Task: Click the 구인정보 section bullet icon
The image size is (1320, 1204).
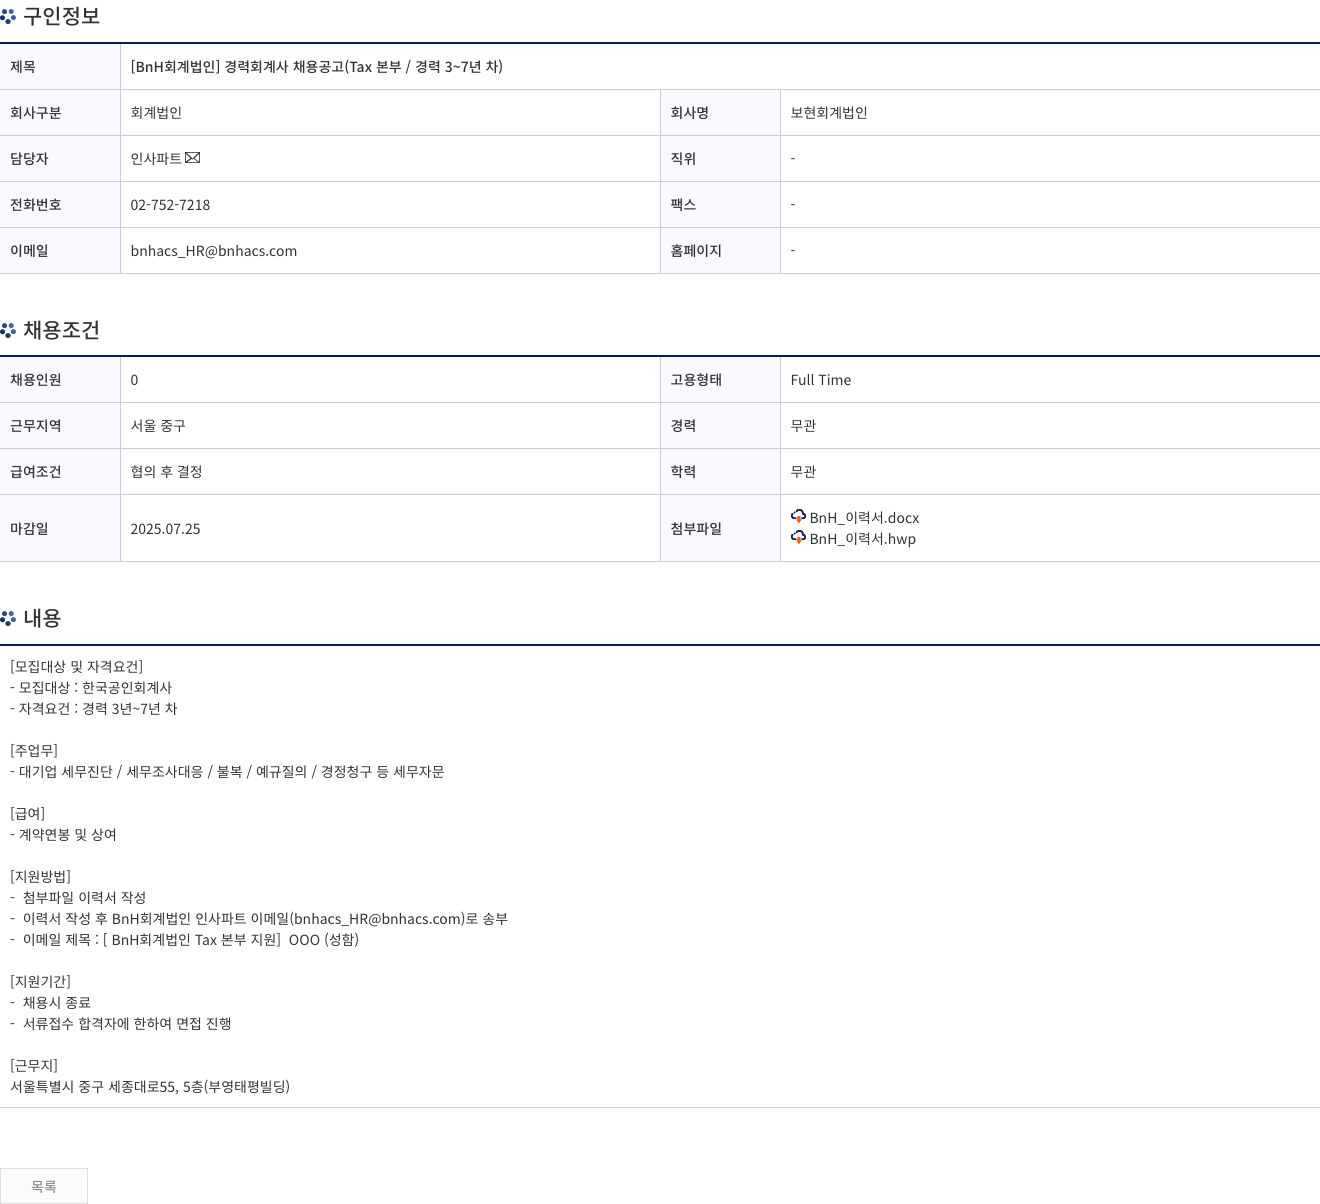Action: 8,17
